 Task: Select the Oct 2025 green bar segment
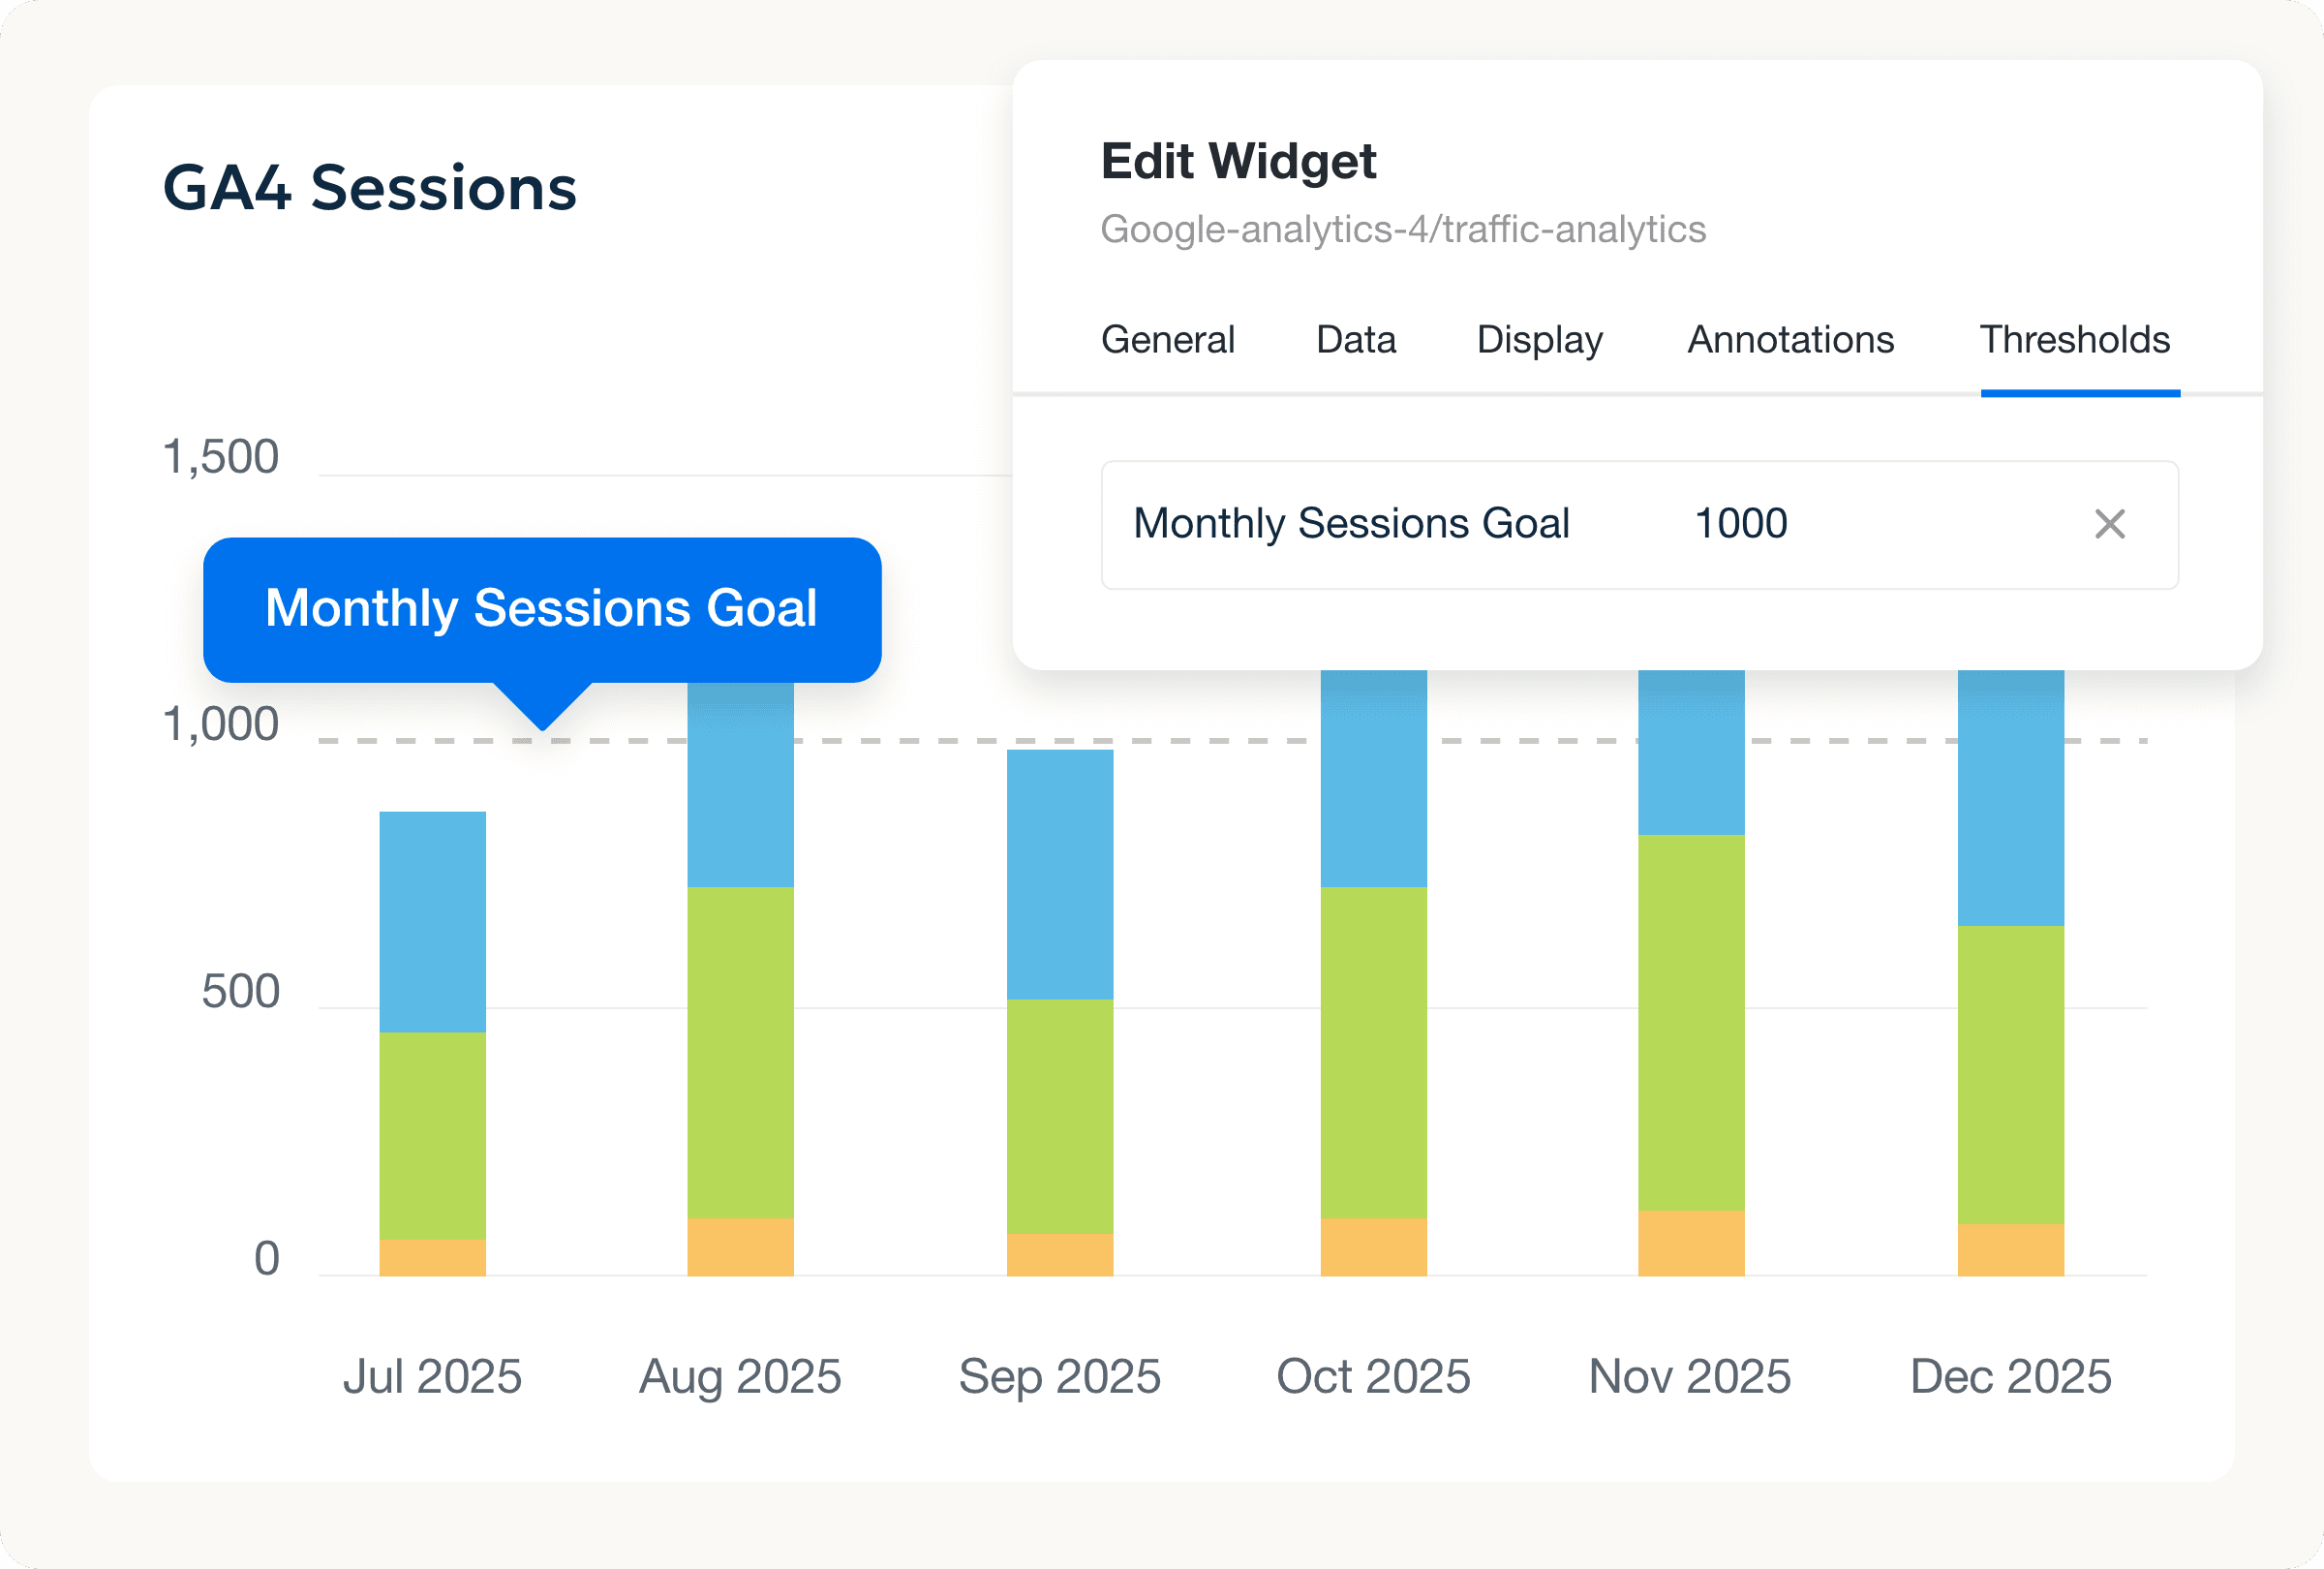(x=1373, y=1051)
